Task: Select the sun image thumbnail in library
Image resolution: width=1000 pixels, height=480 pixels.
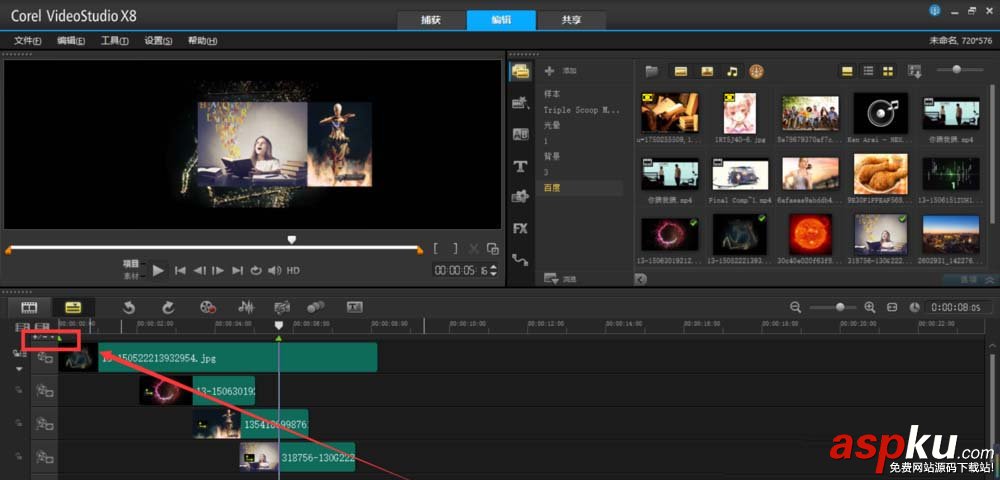Action: click(x=810, y=234)
